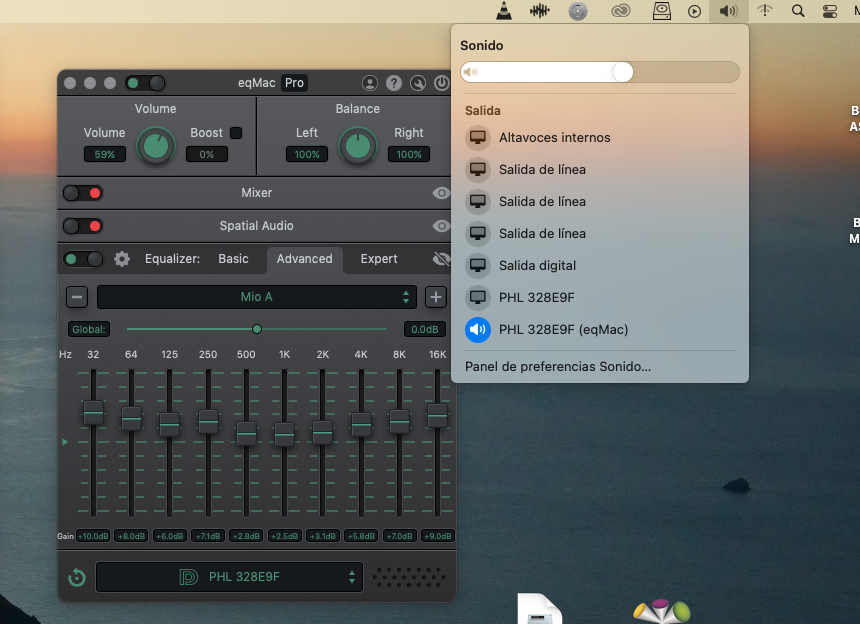
Task: Open VLC cone icon in menu bar
Action: pyautogui.click(x=503, y=11)
